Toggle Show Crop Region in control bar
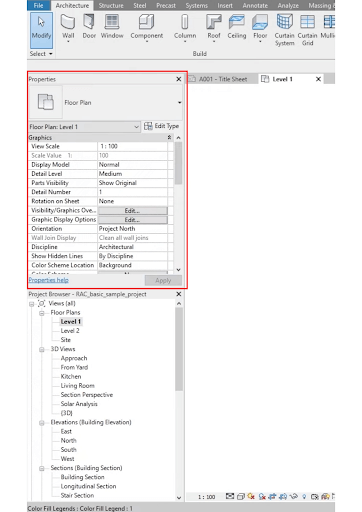 tap(283, 497)
